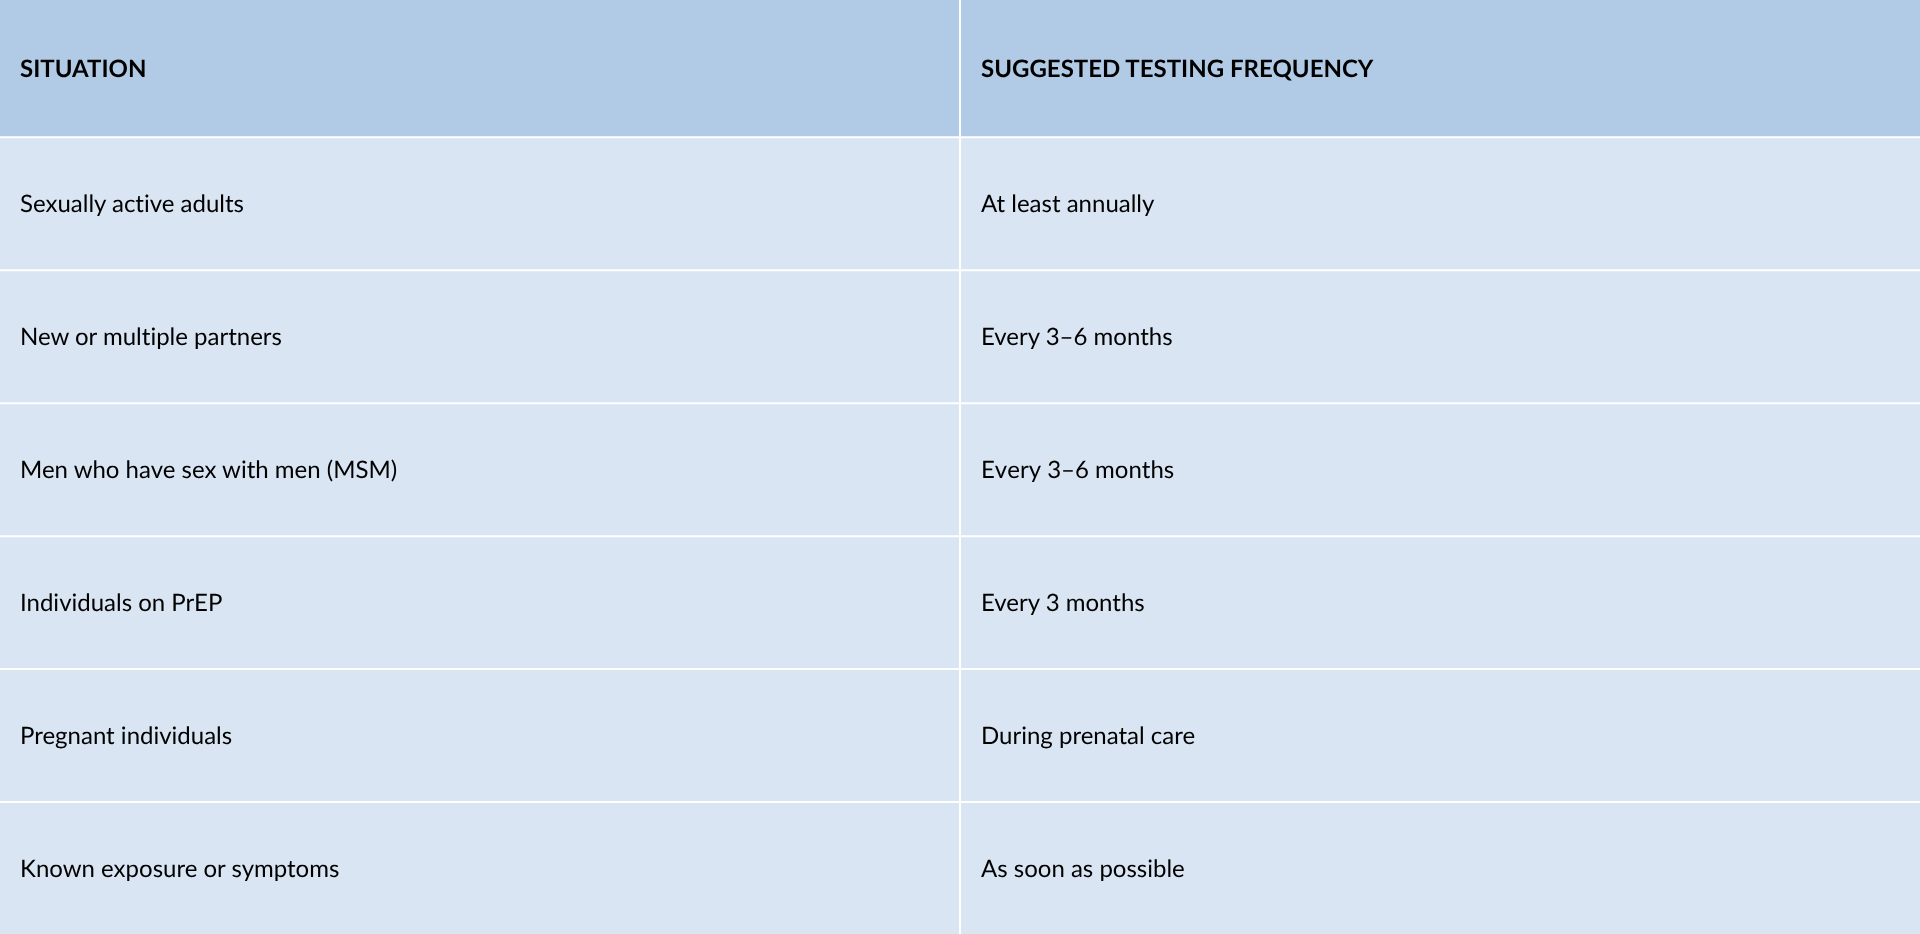Select the Sexually active adults cell

point(479,204)
